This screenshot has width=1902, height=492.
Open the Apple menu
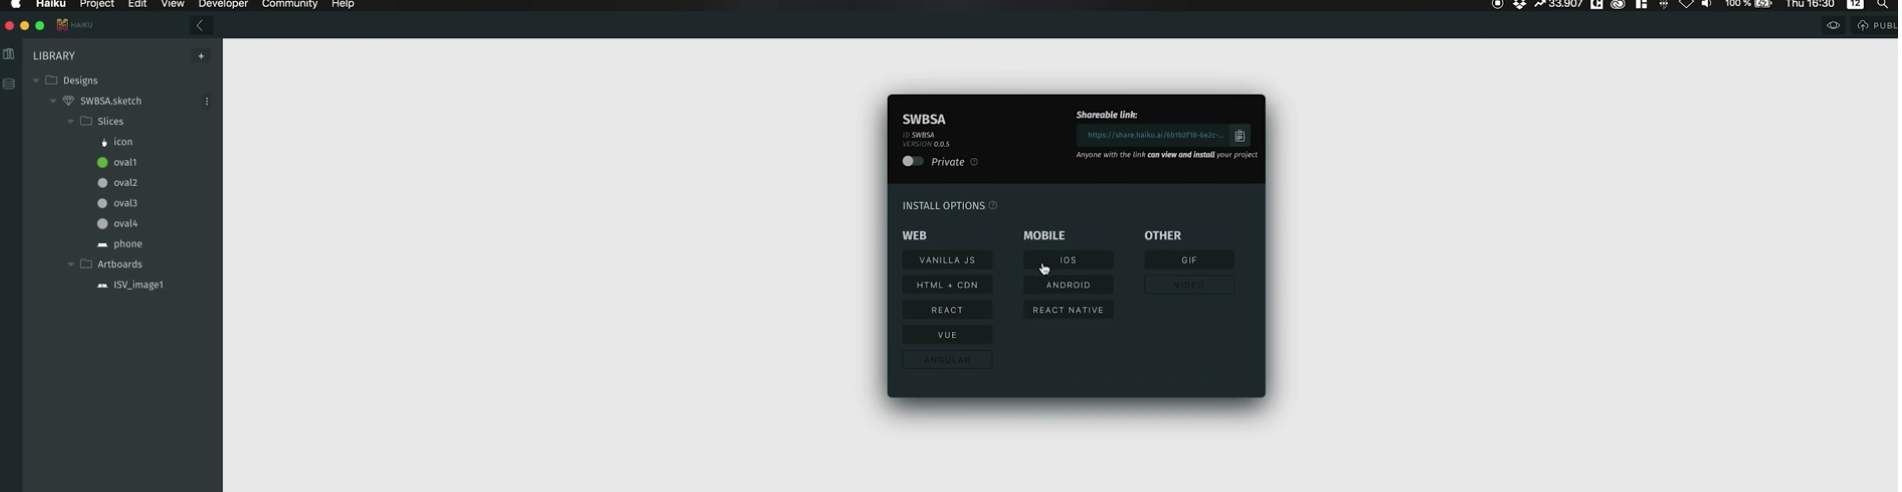(x=15, y=4)
